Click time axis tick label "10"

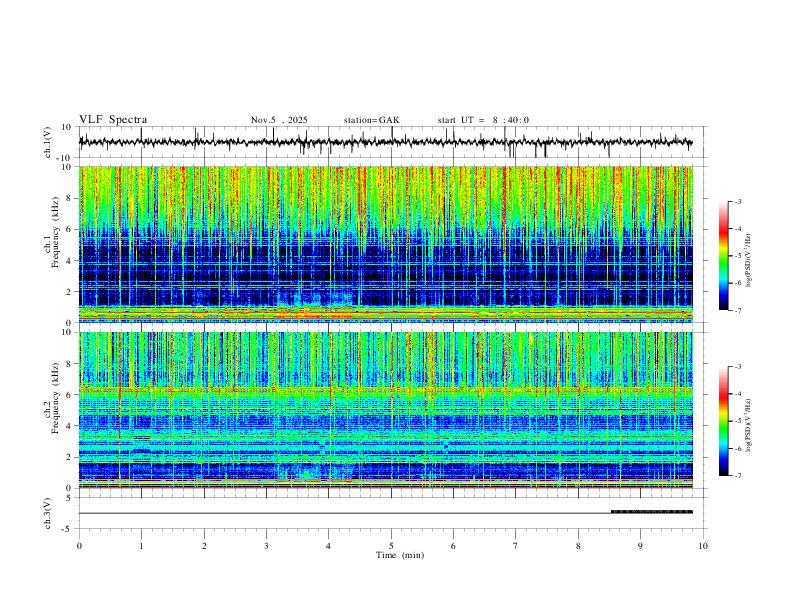point(703,546)
